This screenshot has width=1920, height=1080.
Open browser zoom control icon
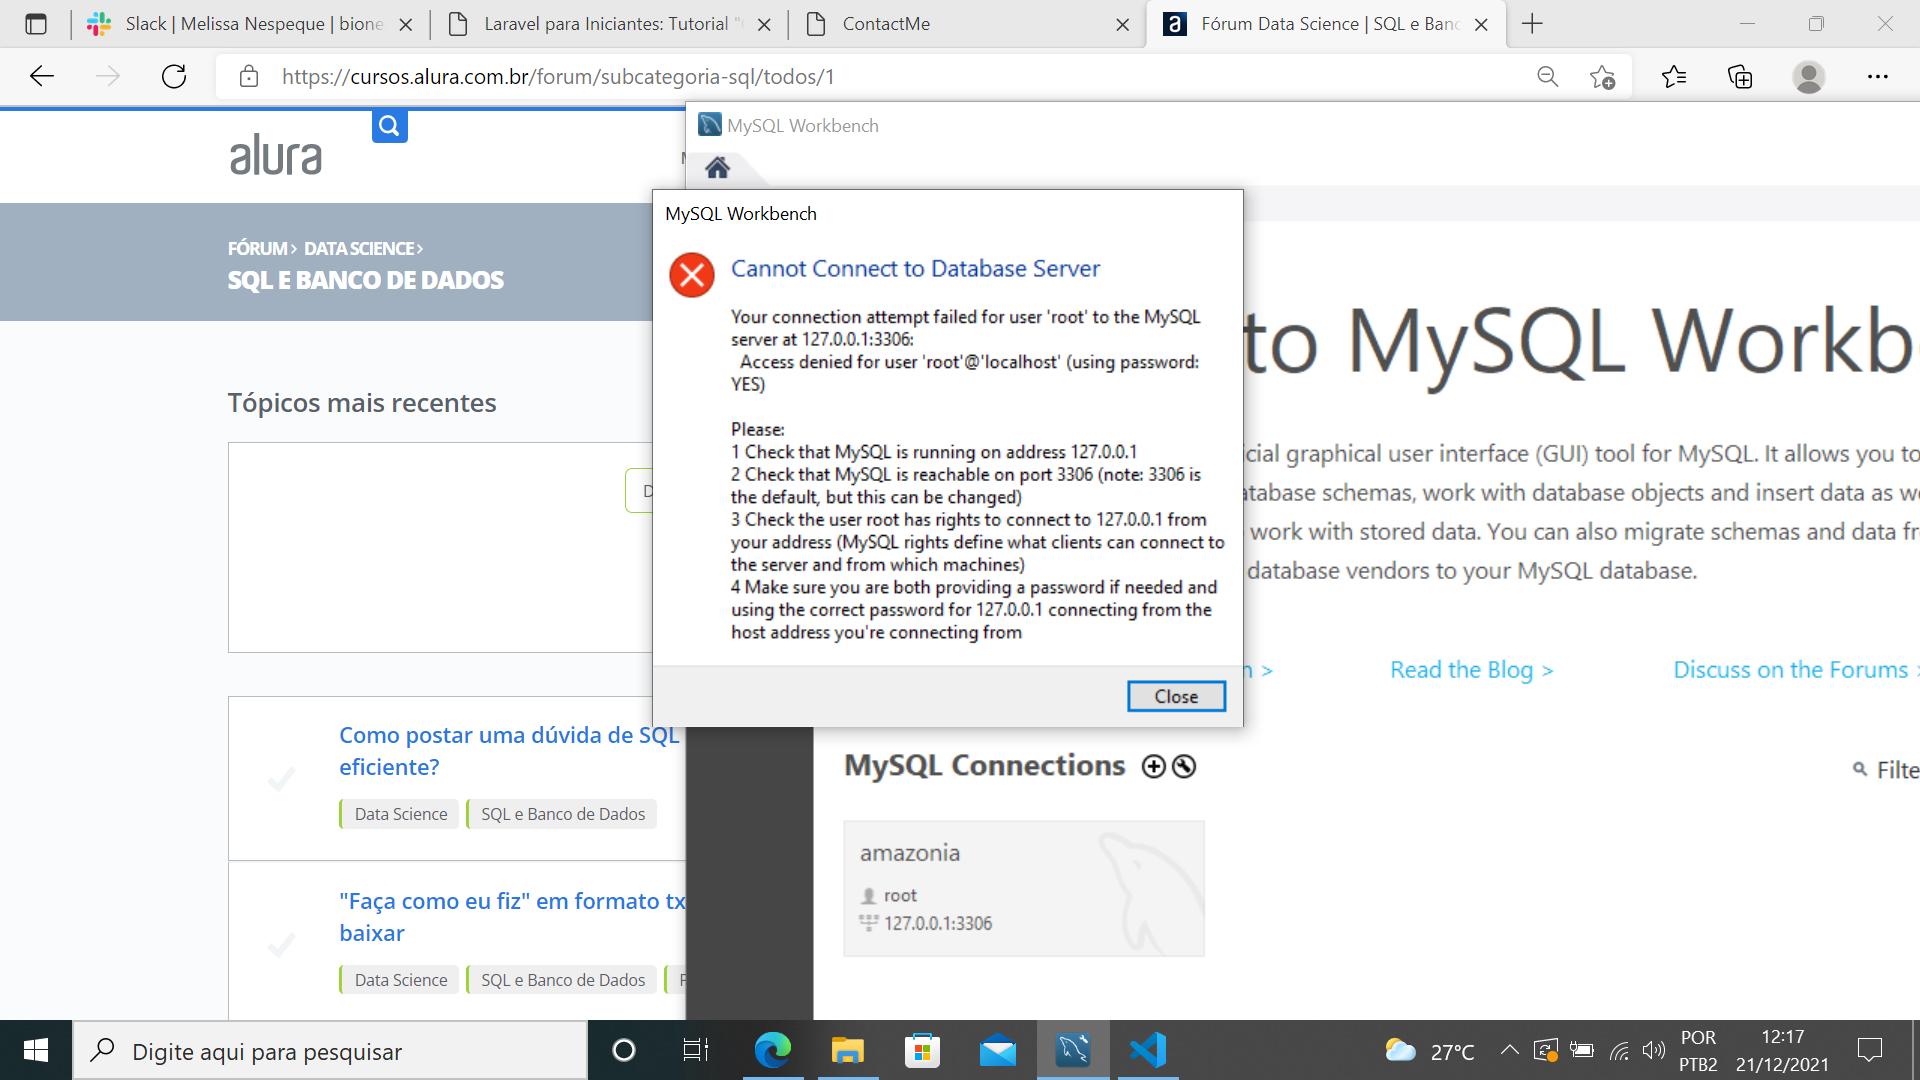tap(1548, 76)
